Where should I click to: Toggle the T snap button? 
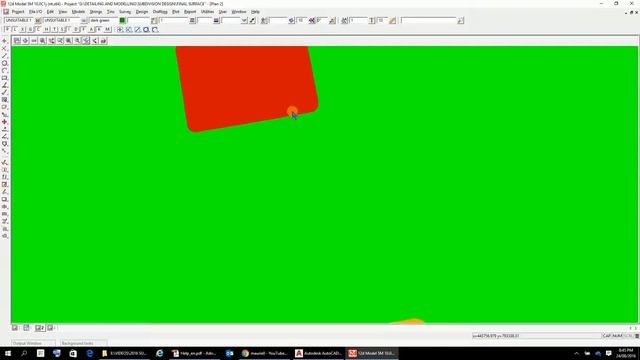[54, 29]
